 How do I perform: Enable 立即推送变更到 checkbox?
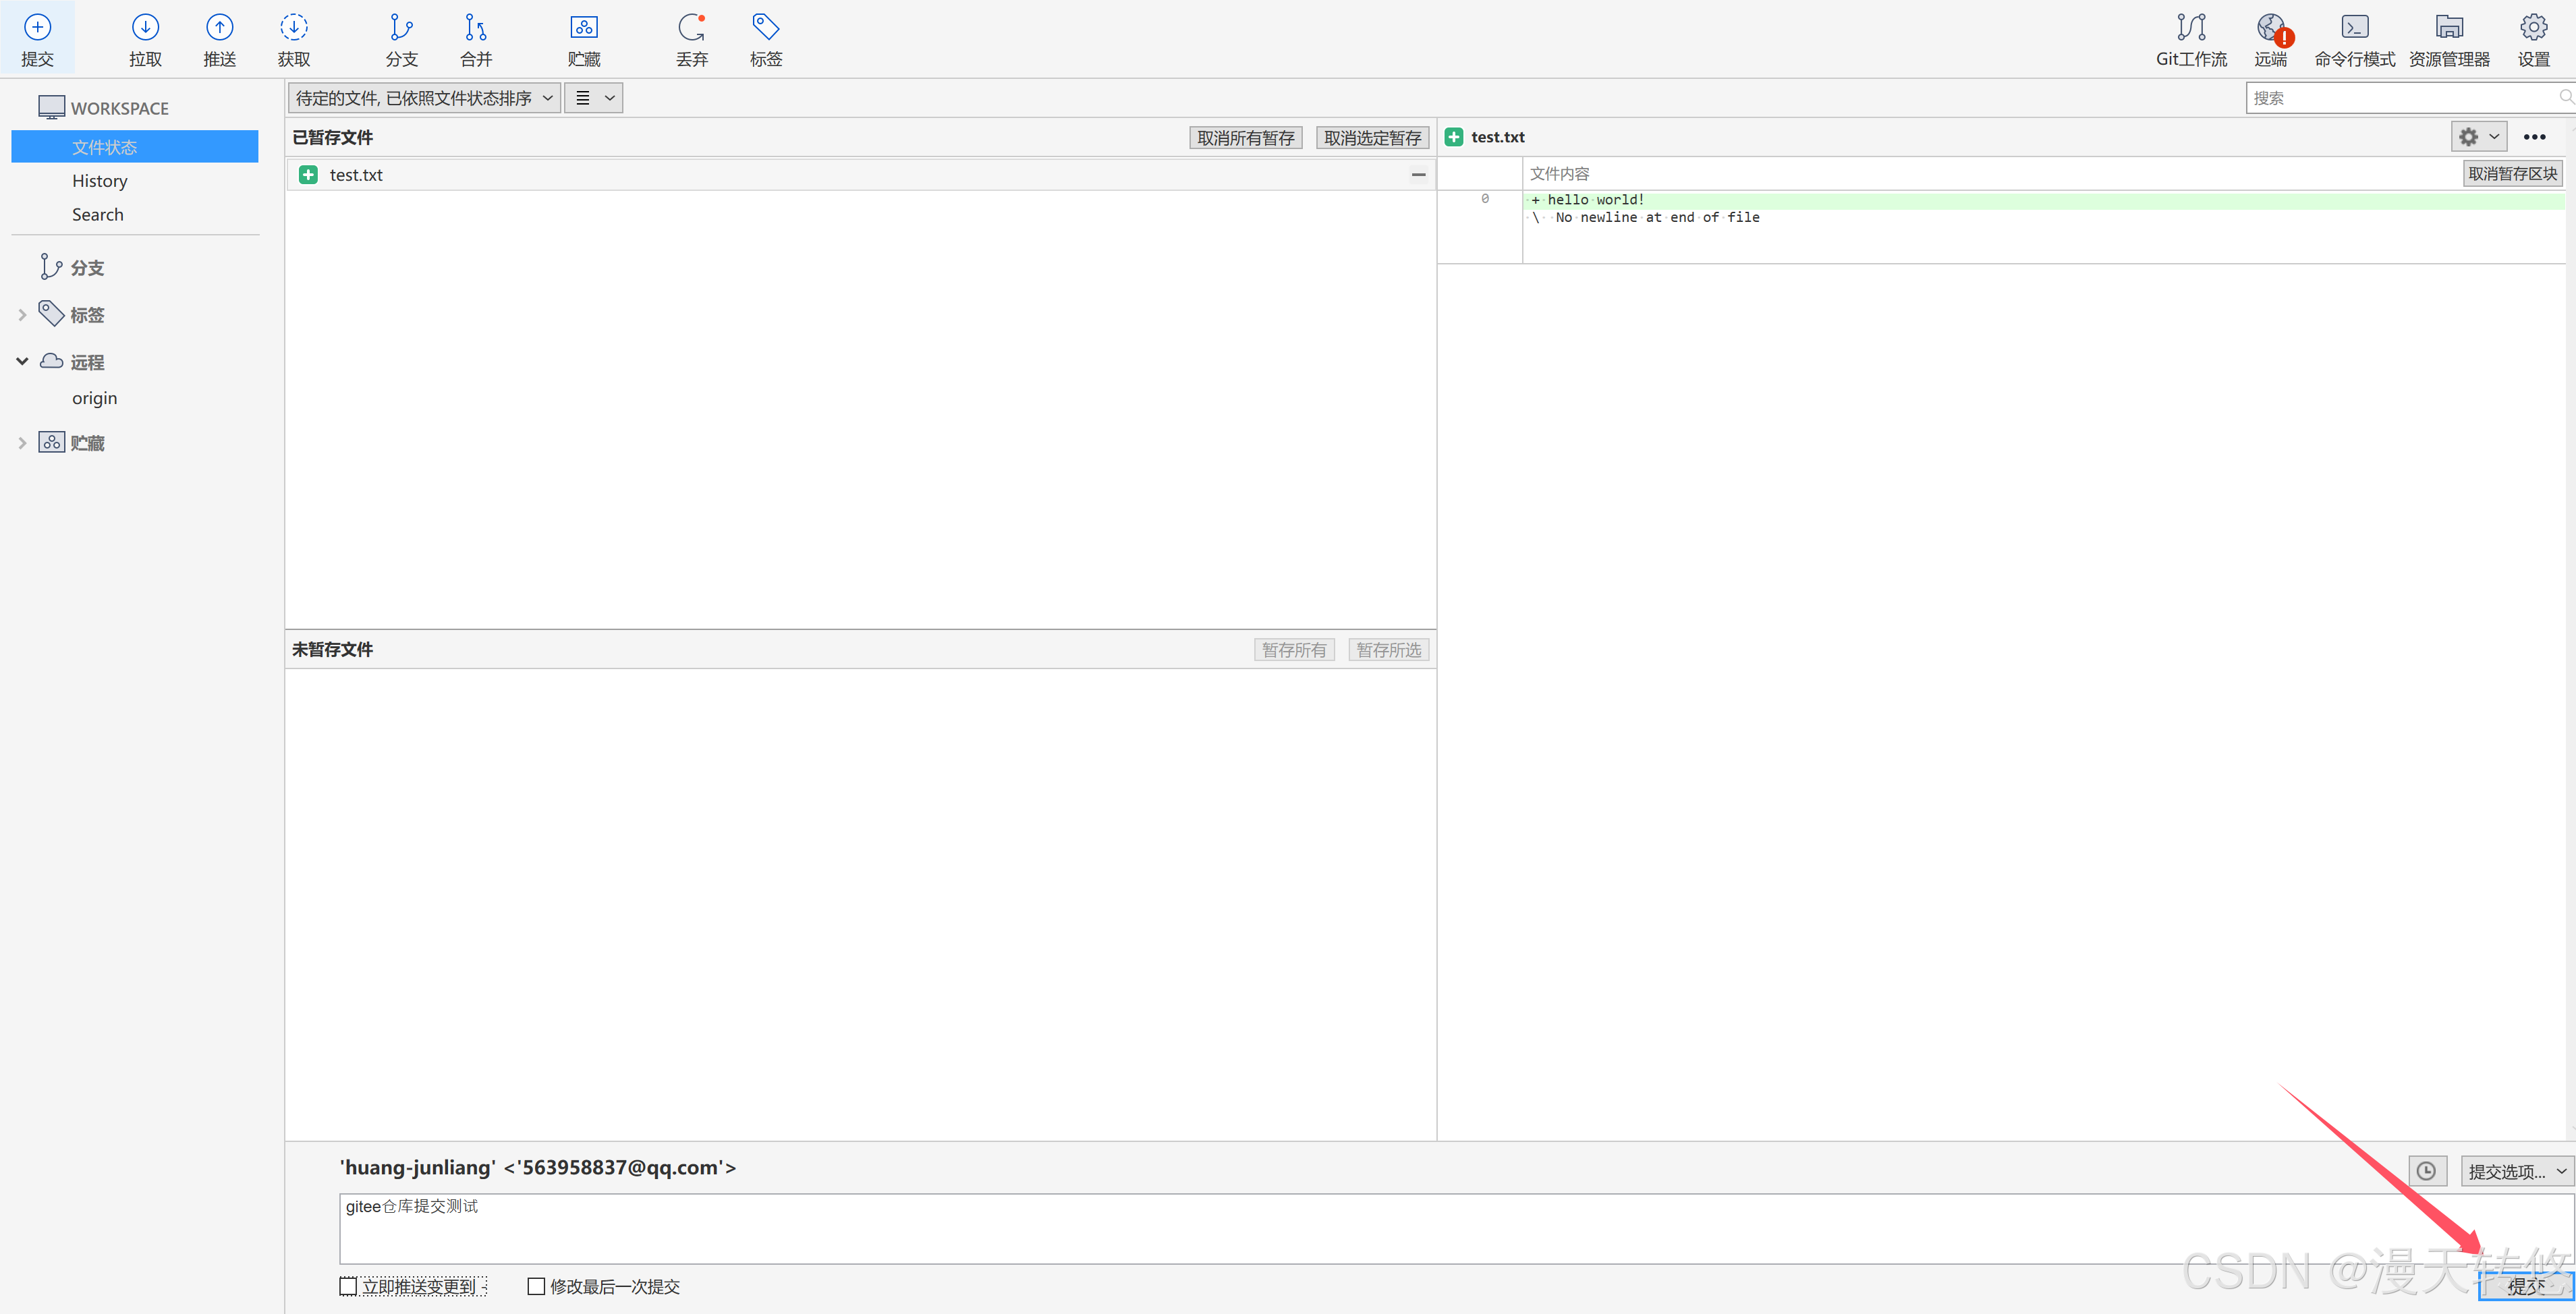pyautogui.click(x=348, y=1286)
